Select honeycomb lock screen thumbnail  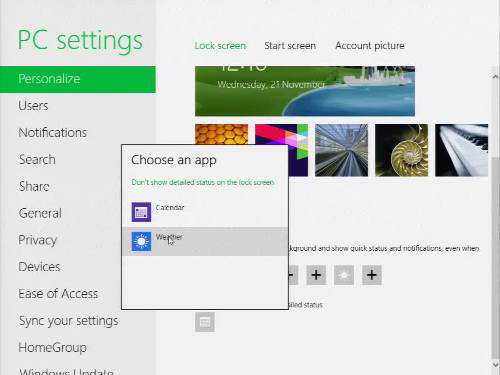pyautogui.click(x=221, y=134)
